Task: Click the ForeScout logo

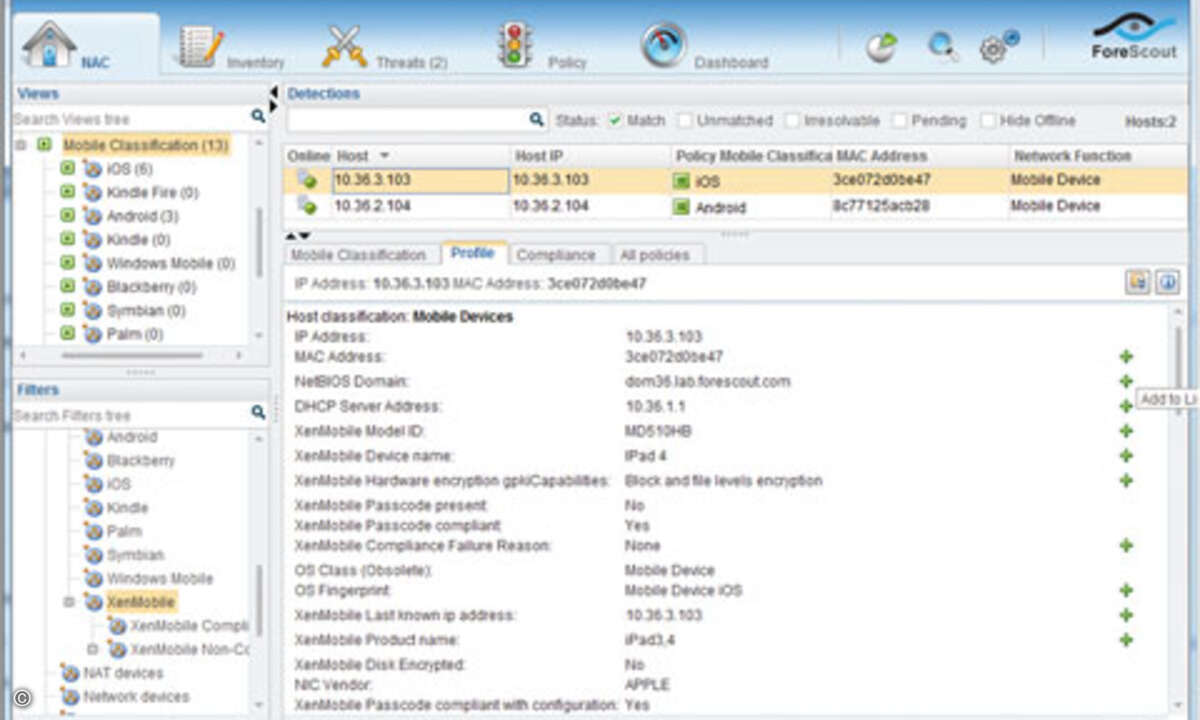Action: pyautogui.click(x=1133, y=38)
